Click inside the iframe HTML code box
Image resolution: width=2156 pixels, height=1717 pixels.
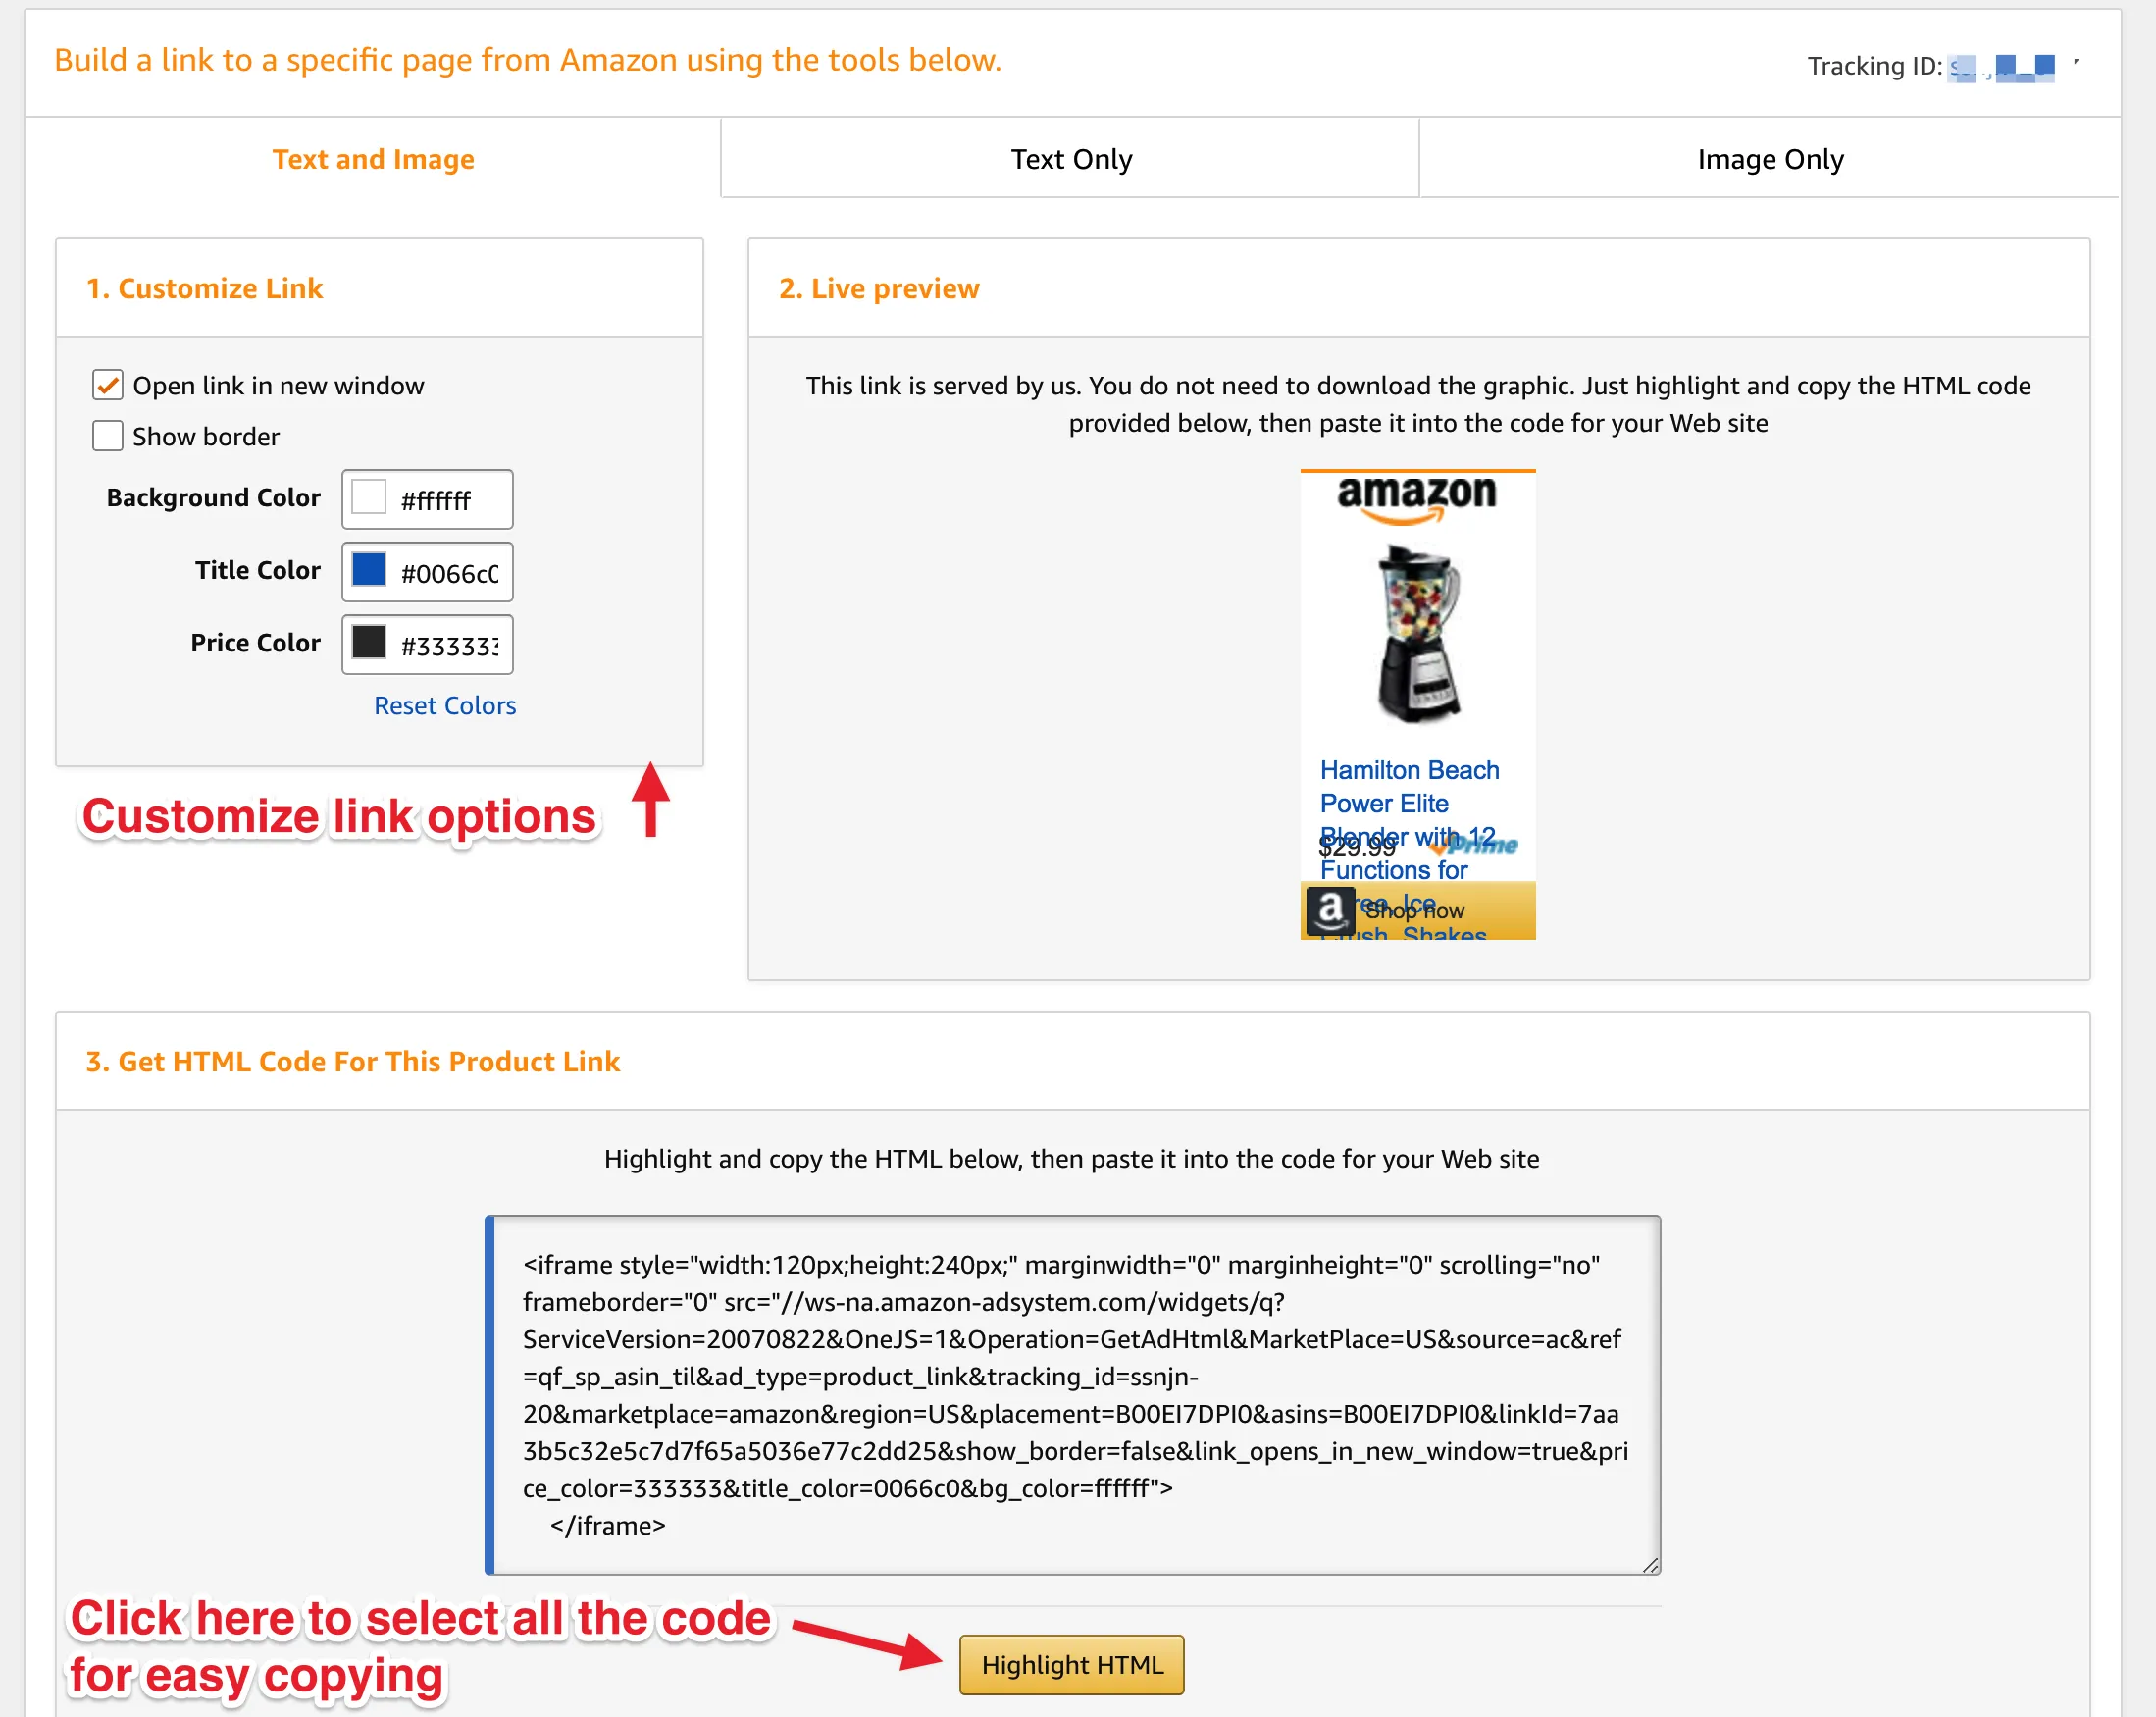click(x=1073, y=1395)
